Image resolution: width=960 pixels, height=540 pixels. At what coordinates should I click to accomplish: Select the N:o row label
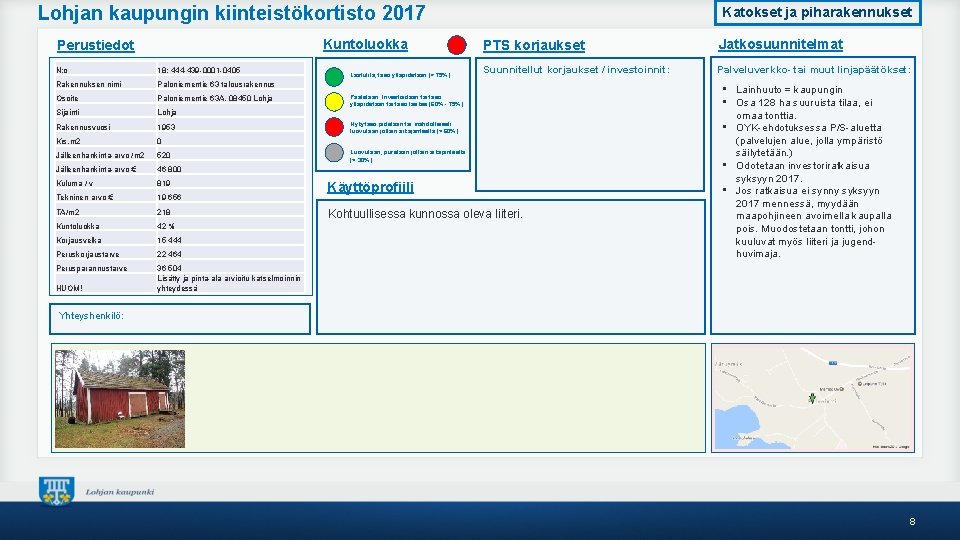[x=62, y=70]
